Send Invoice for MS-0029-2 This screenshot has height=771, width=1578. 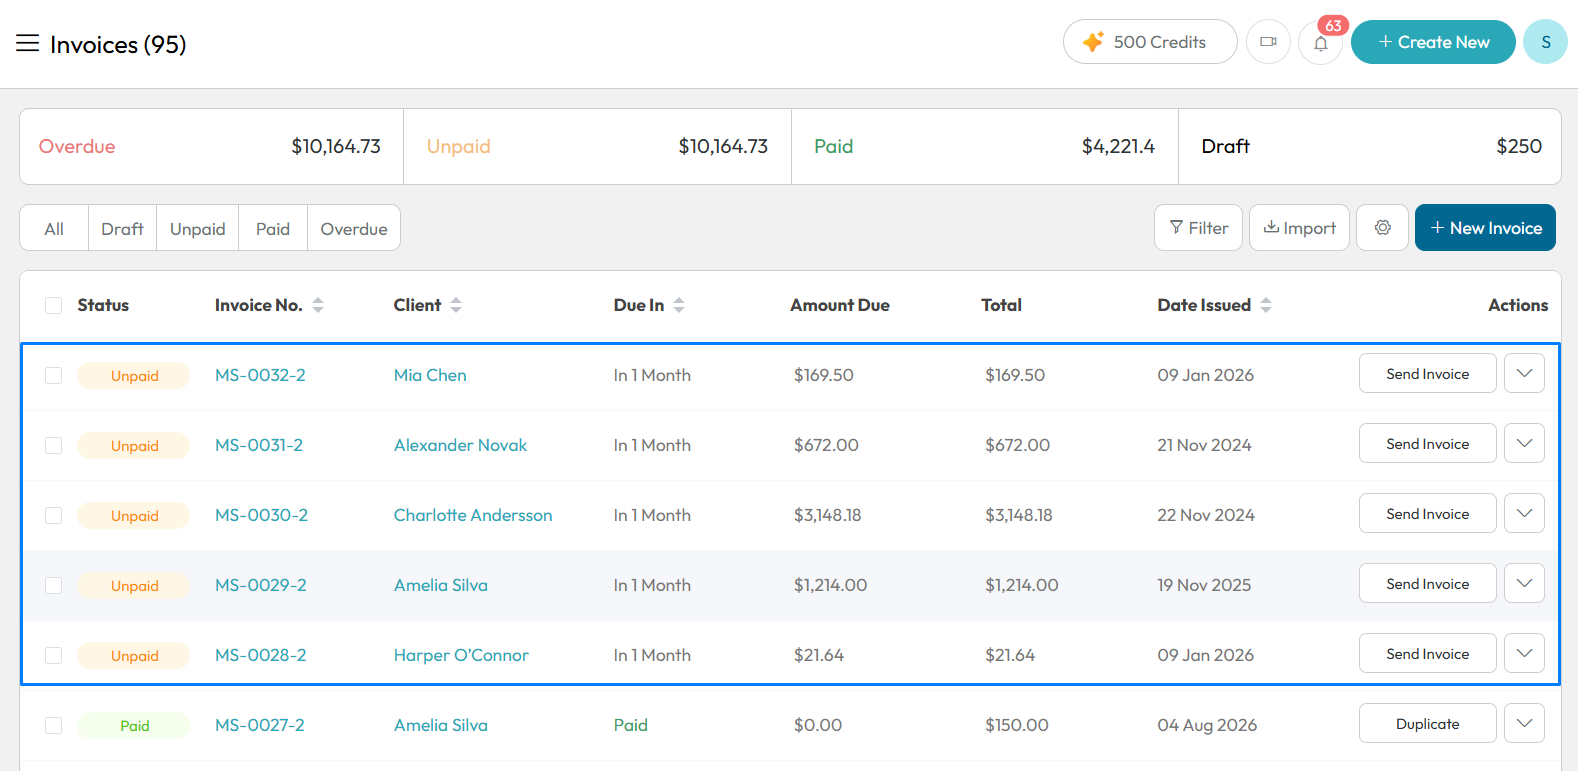[x=1427, y=583]
